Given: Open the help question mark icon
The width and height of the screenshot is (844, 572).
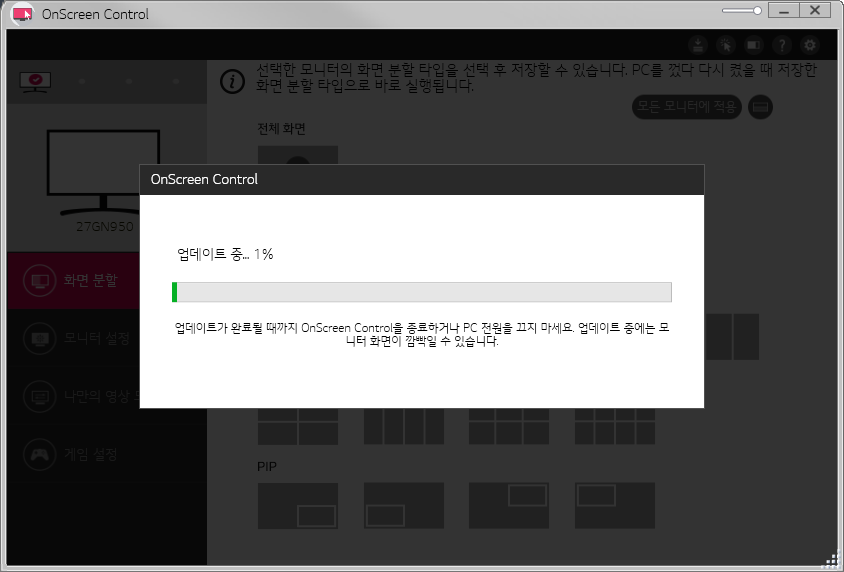Looking at the screenshot, I should [782, 45].
